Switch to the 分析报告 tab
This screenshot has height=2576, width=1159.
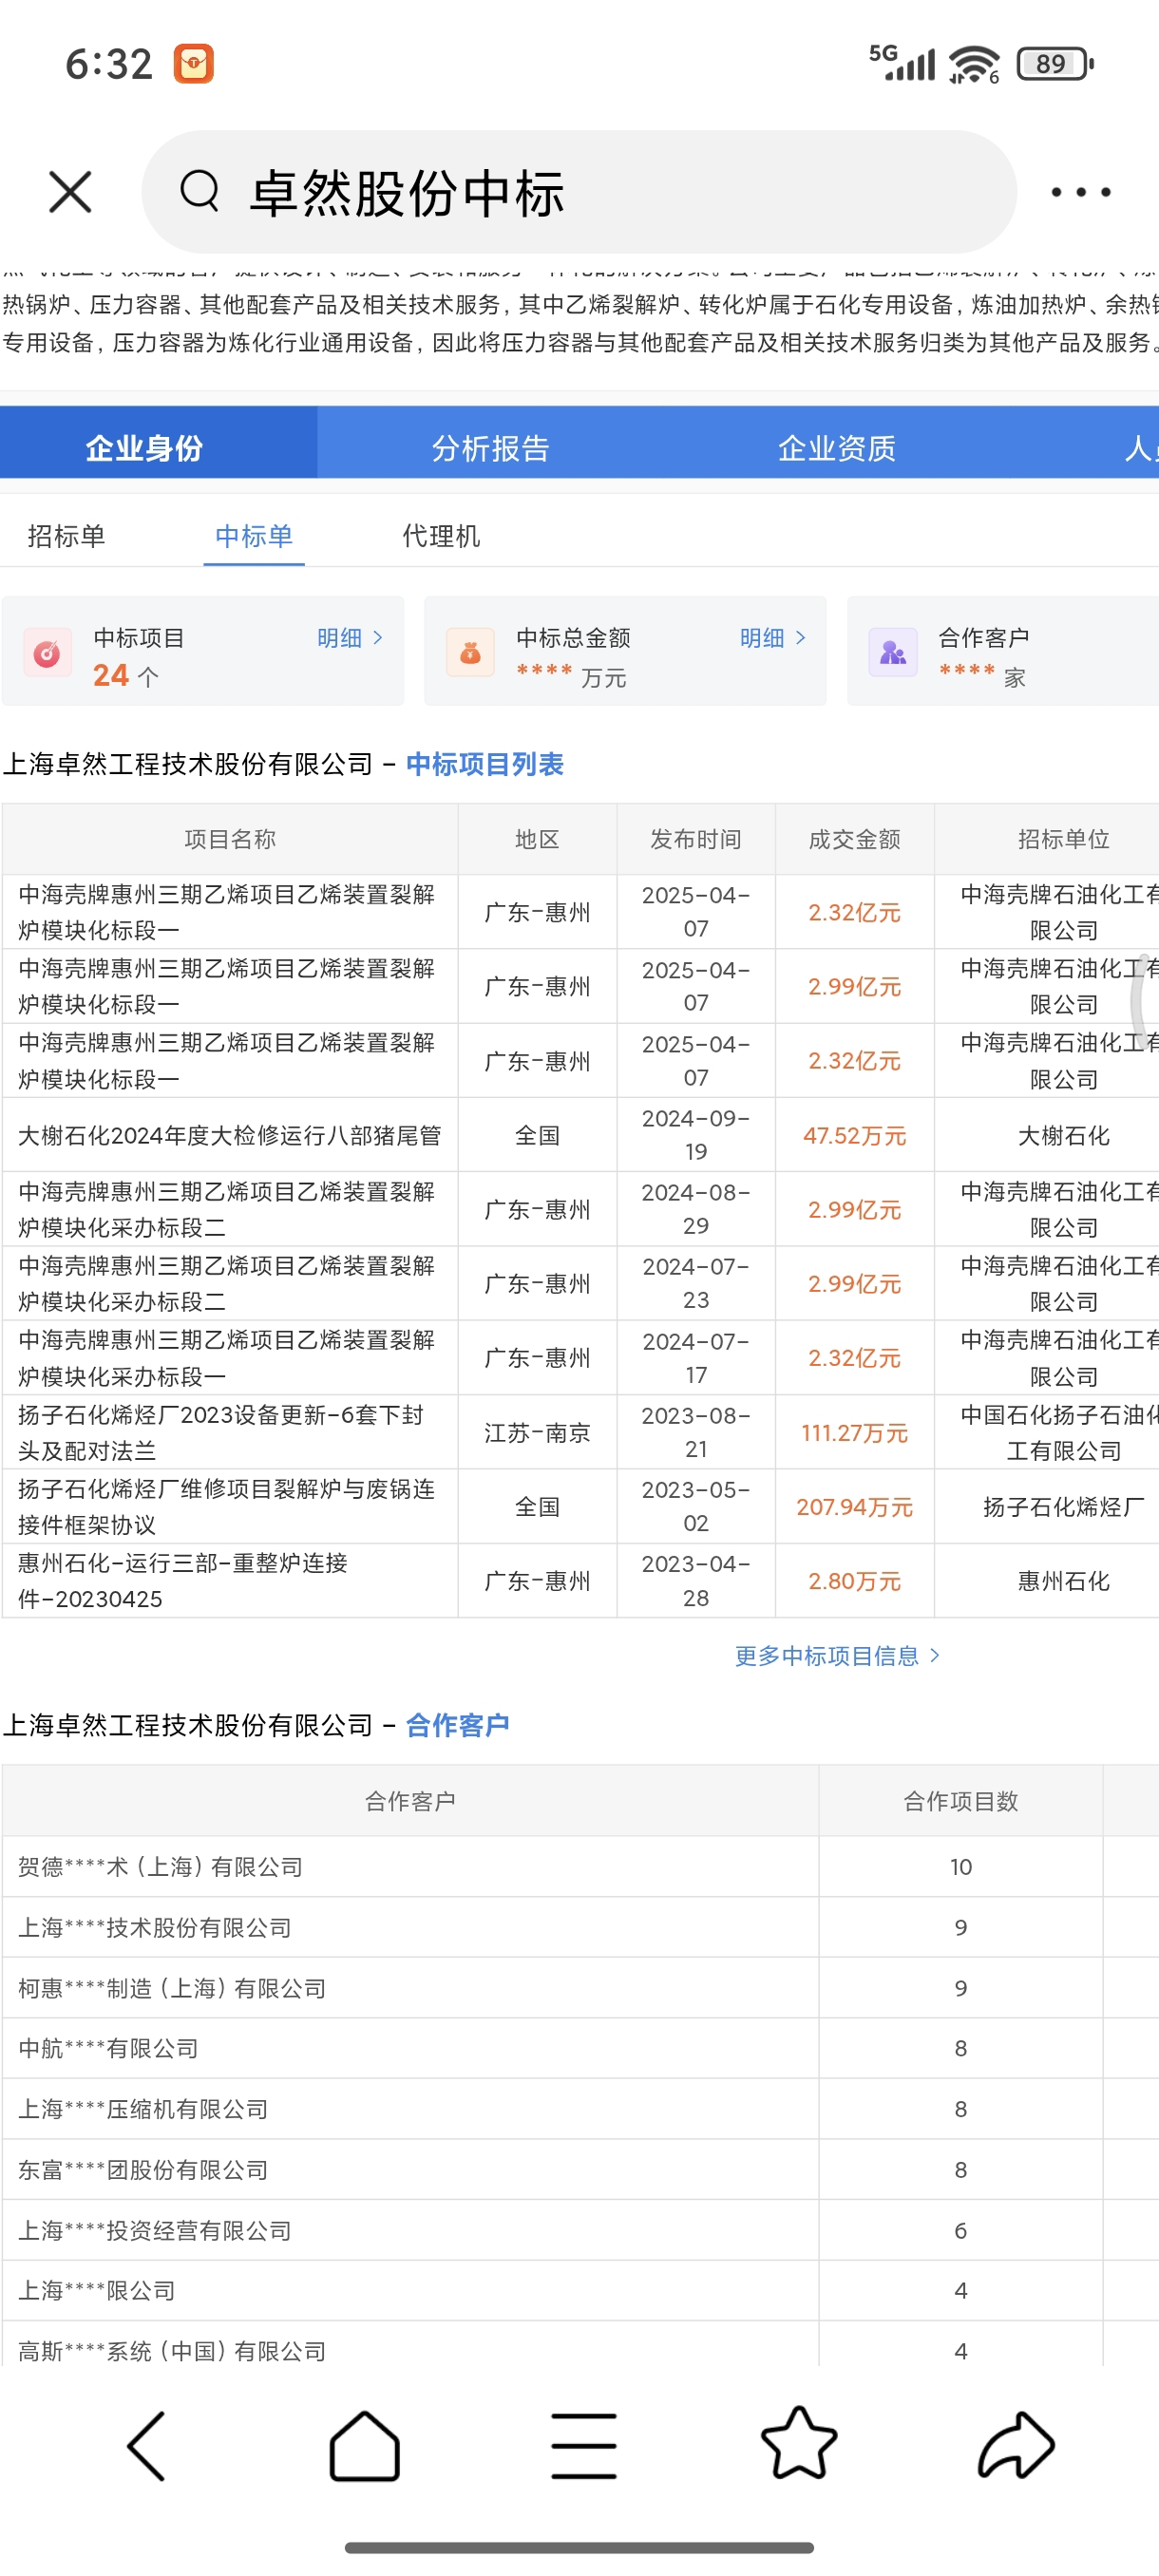point(491,448)
